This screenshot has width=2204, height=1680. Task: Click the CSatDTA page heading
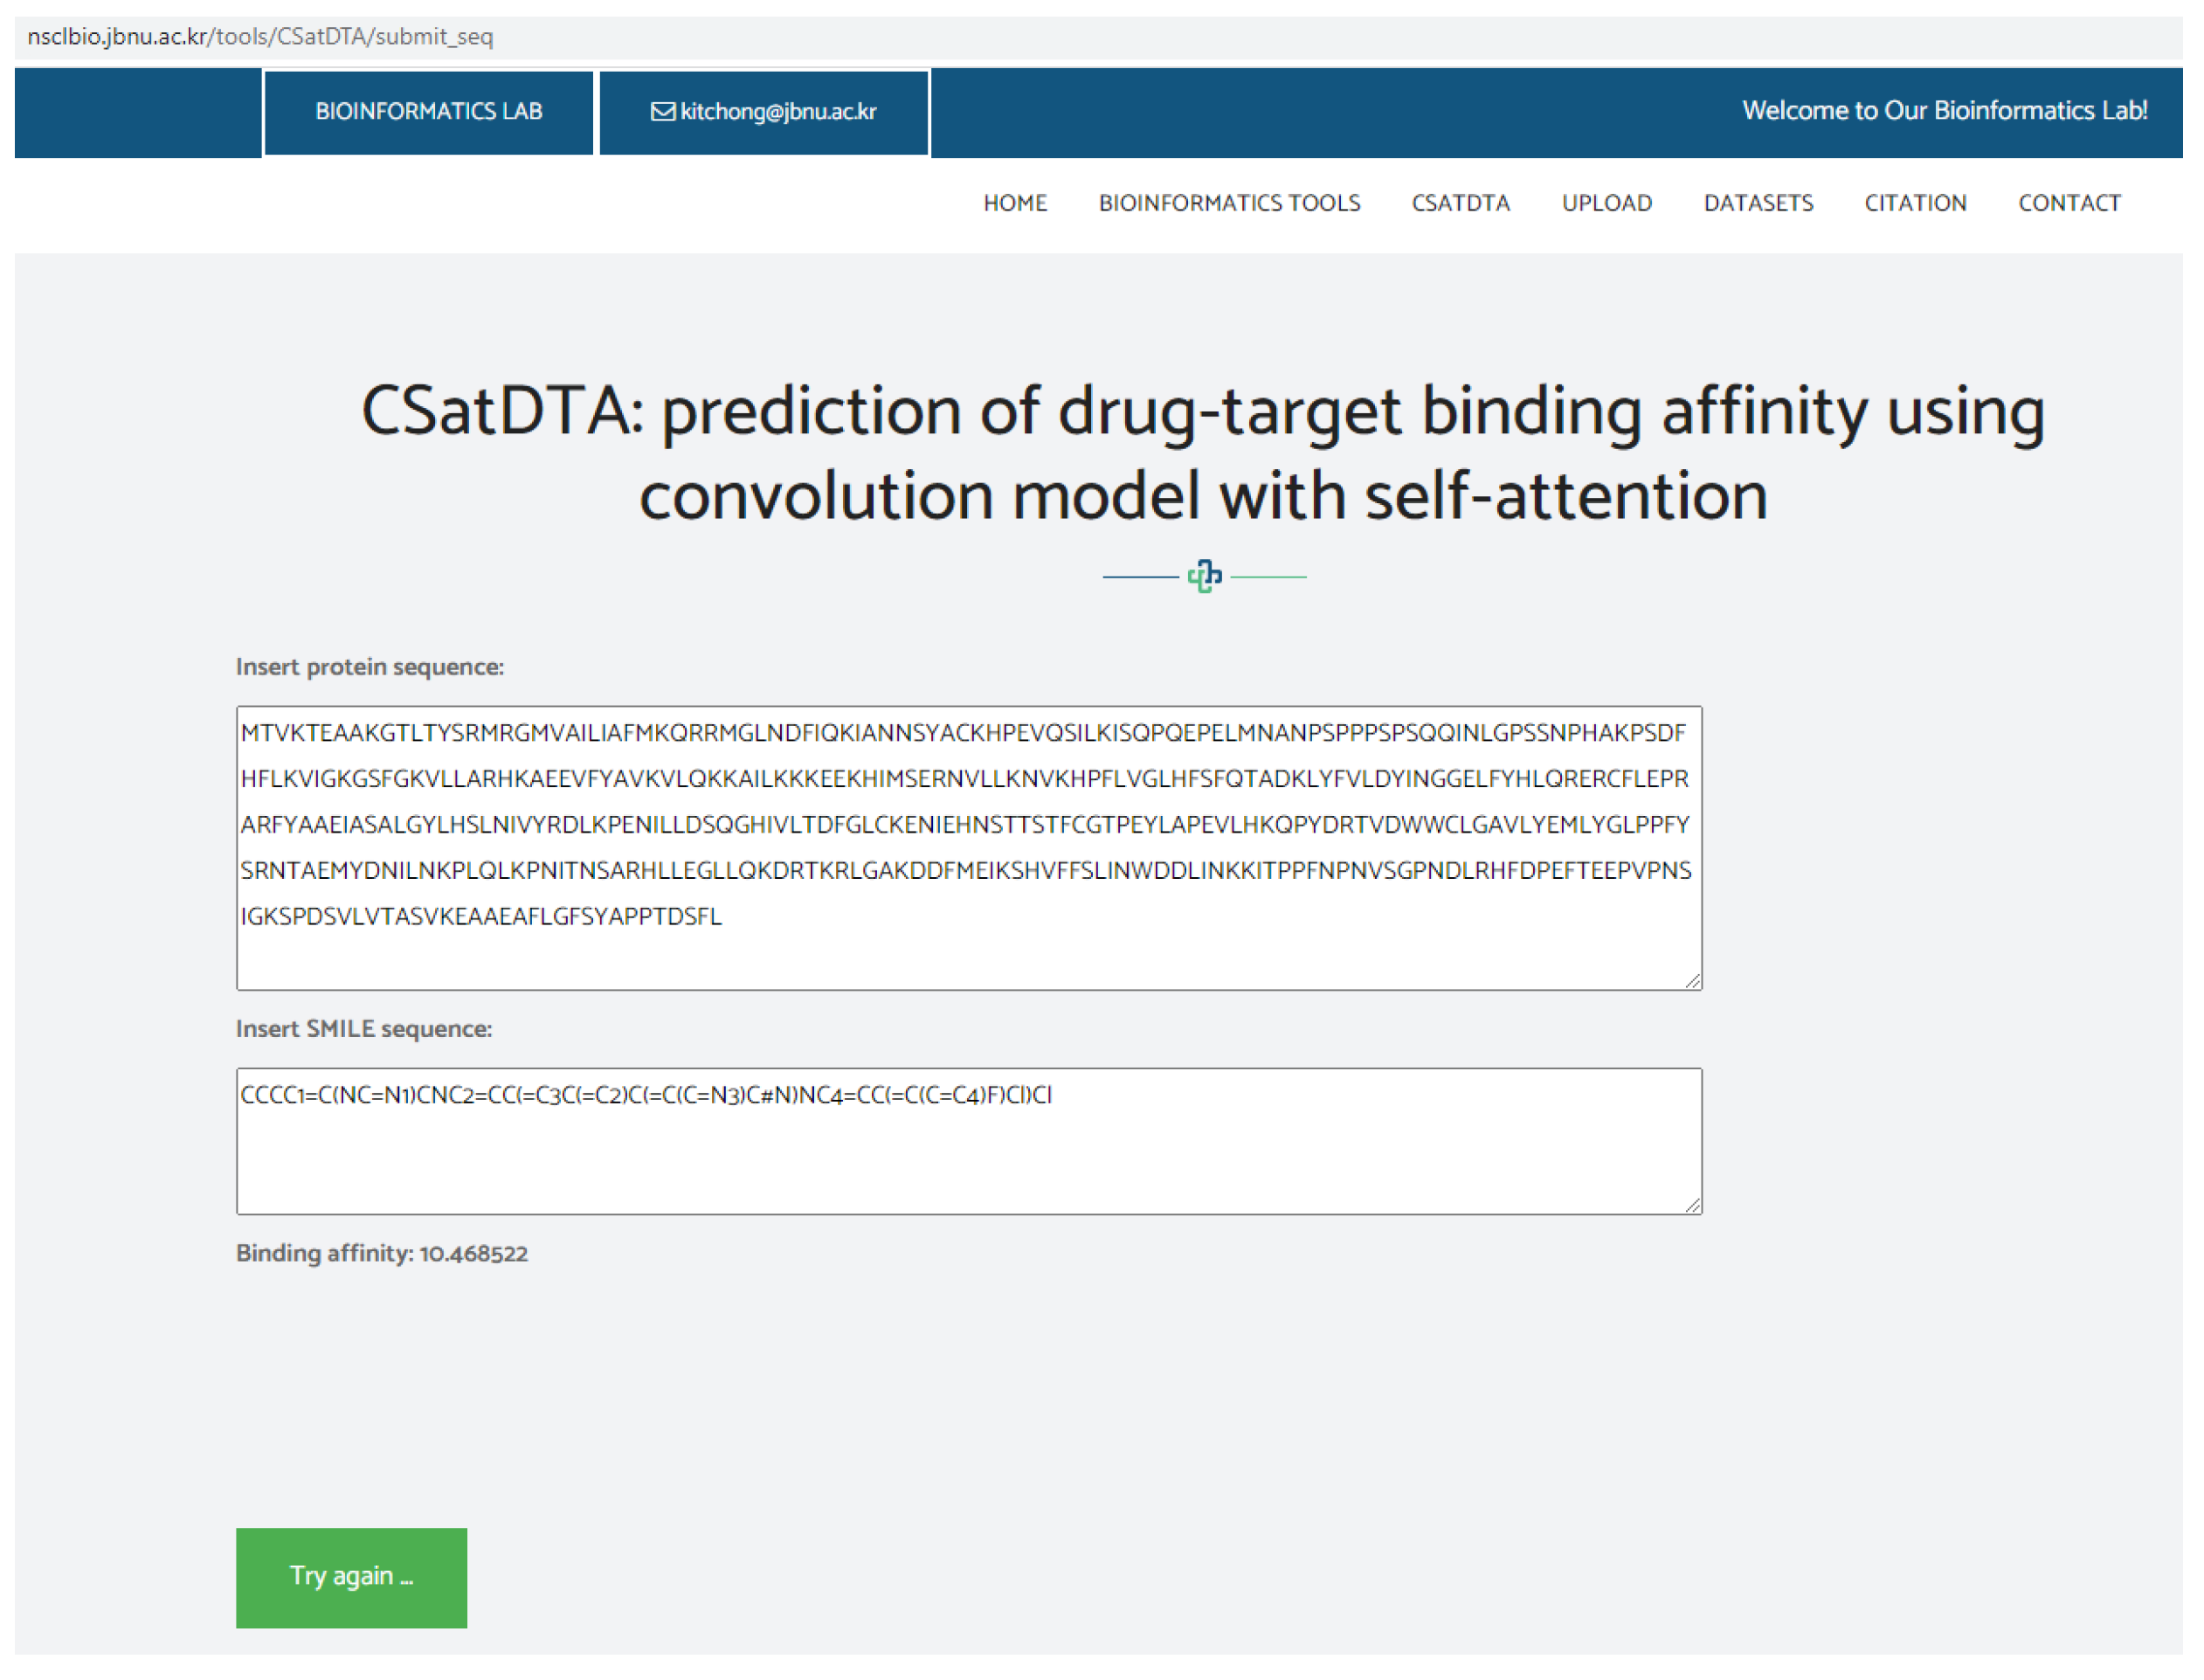tap(1203, 453)
